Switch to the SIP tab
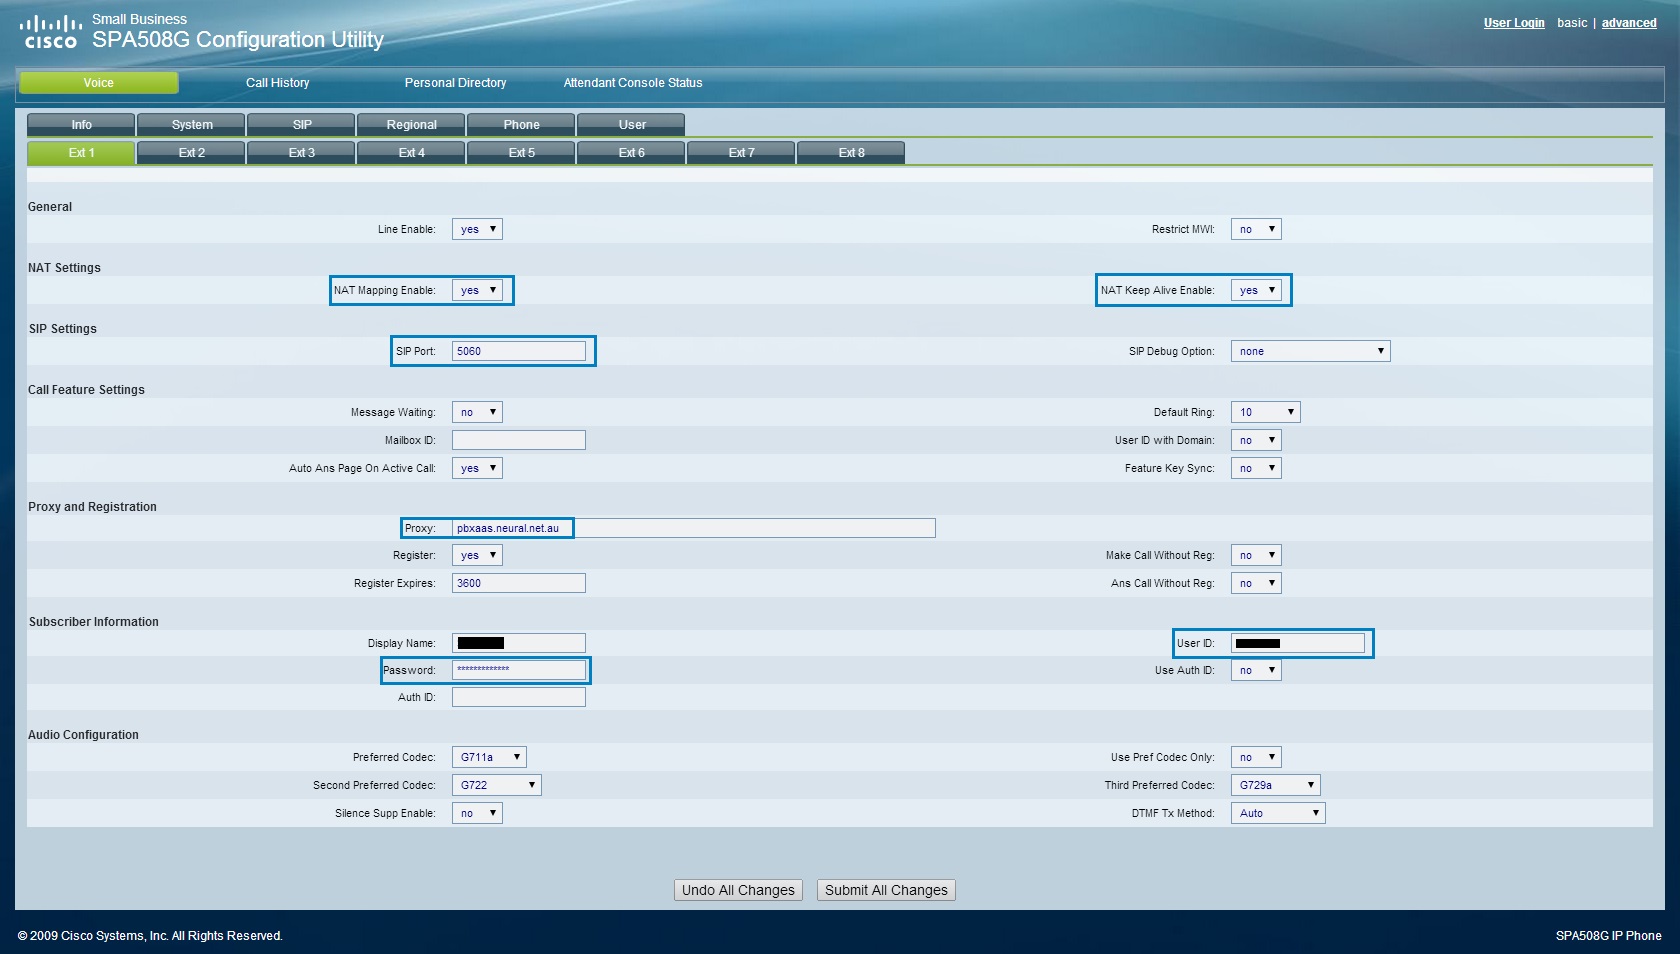The image size is (1680, 954). (301, 125)
